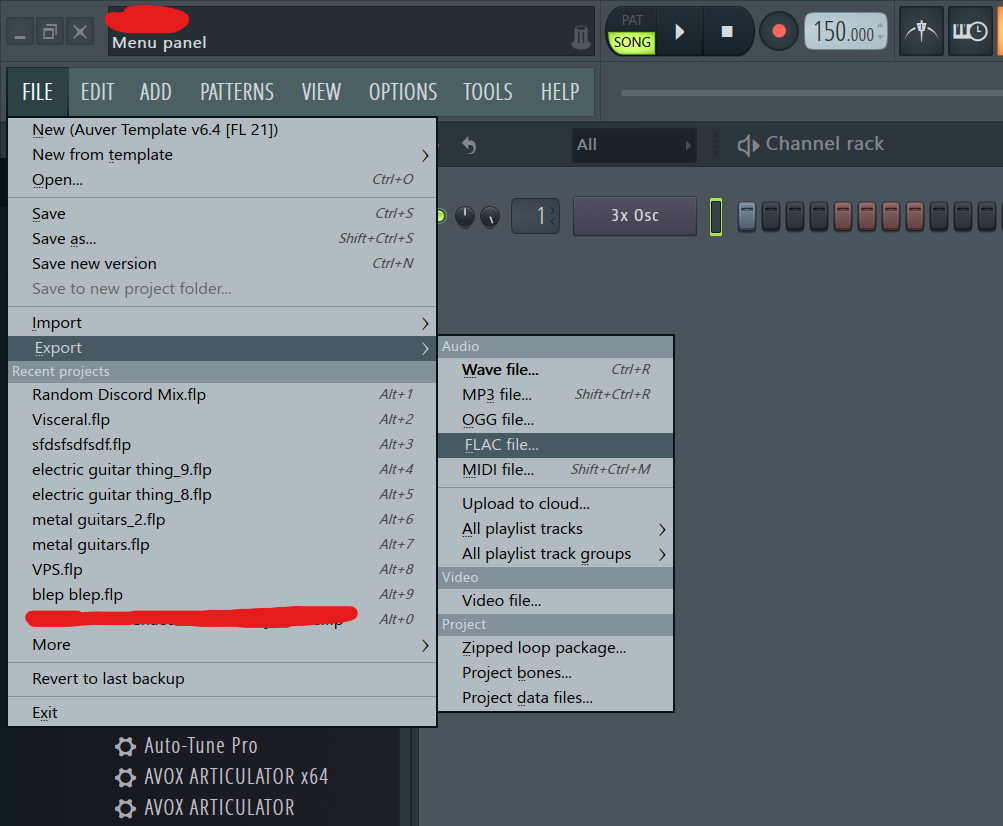Image resolution: width=1003 pixels, height=826 pixels.
Task: Open the PATTERNS menu
Action: (x=237, y=92)
